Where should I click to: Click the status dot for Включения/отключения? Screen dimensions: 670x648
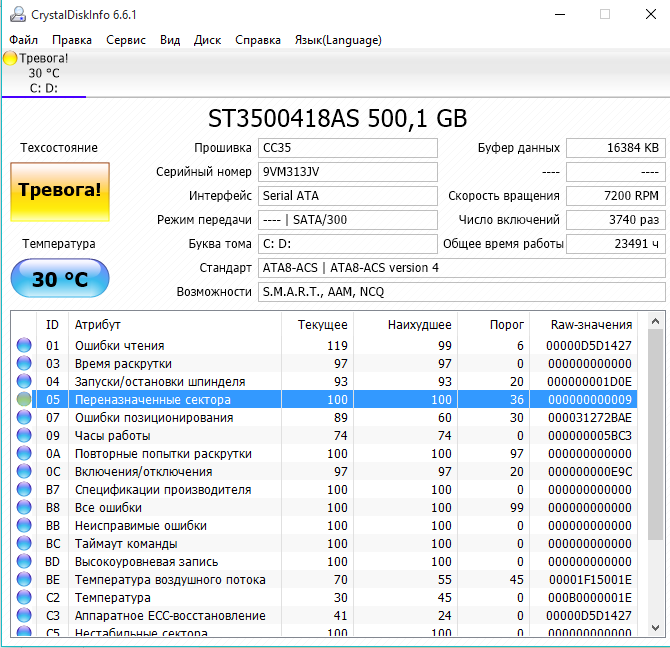[x=24, y=471]
